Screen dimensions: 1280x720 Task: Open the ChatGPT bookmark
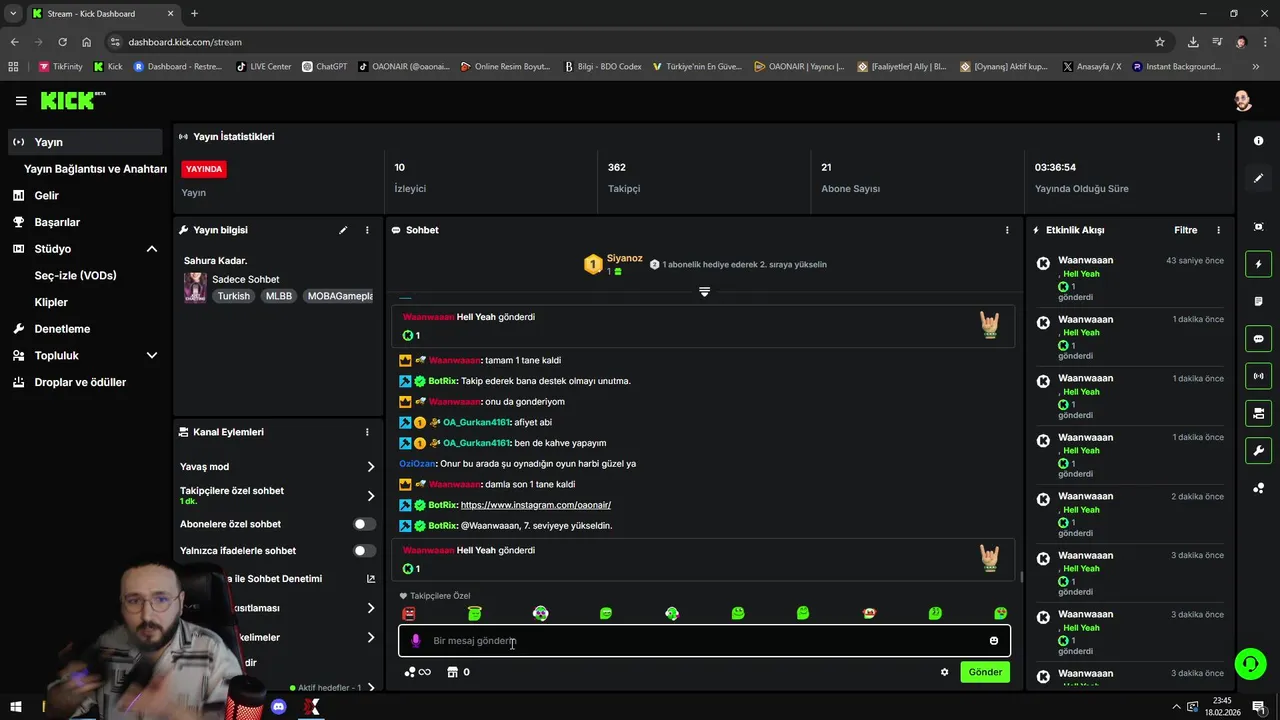324,67
